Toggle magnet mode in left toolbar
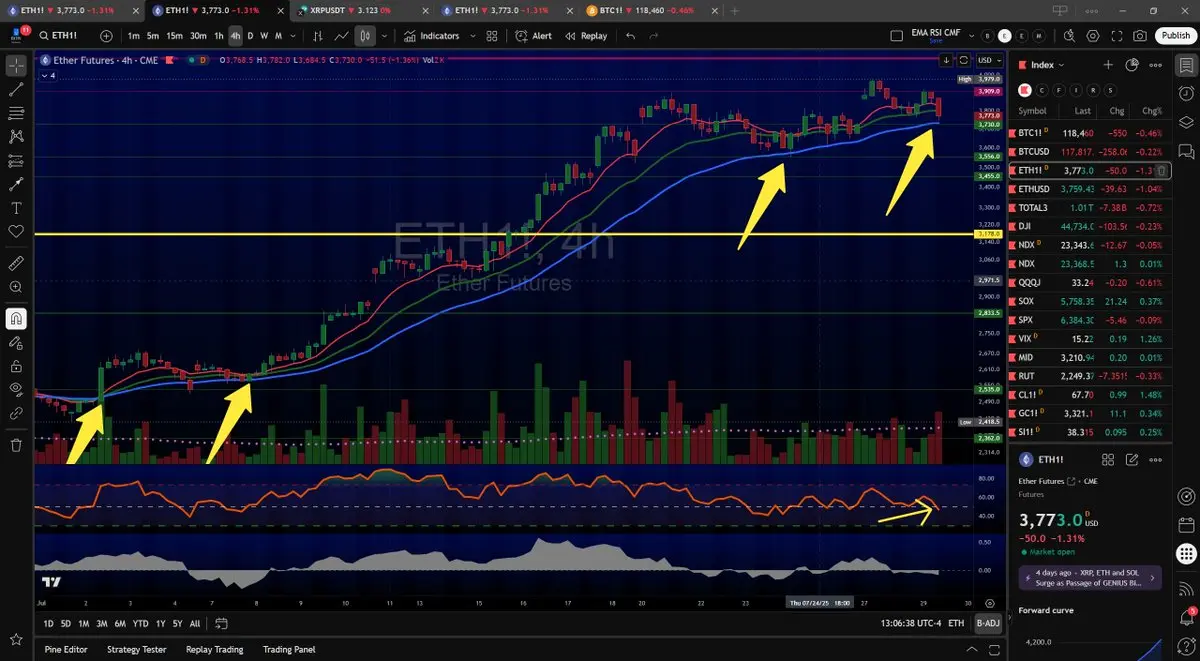This screenshot has height=661, width=1200. tap(16, 319)
